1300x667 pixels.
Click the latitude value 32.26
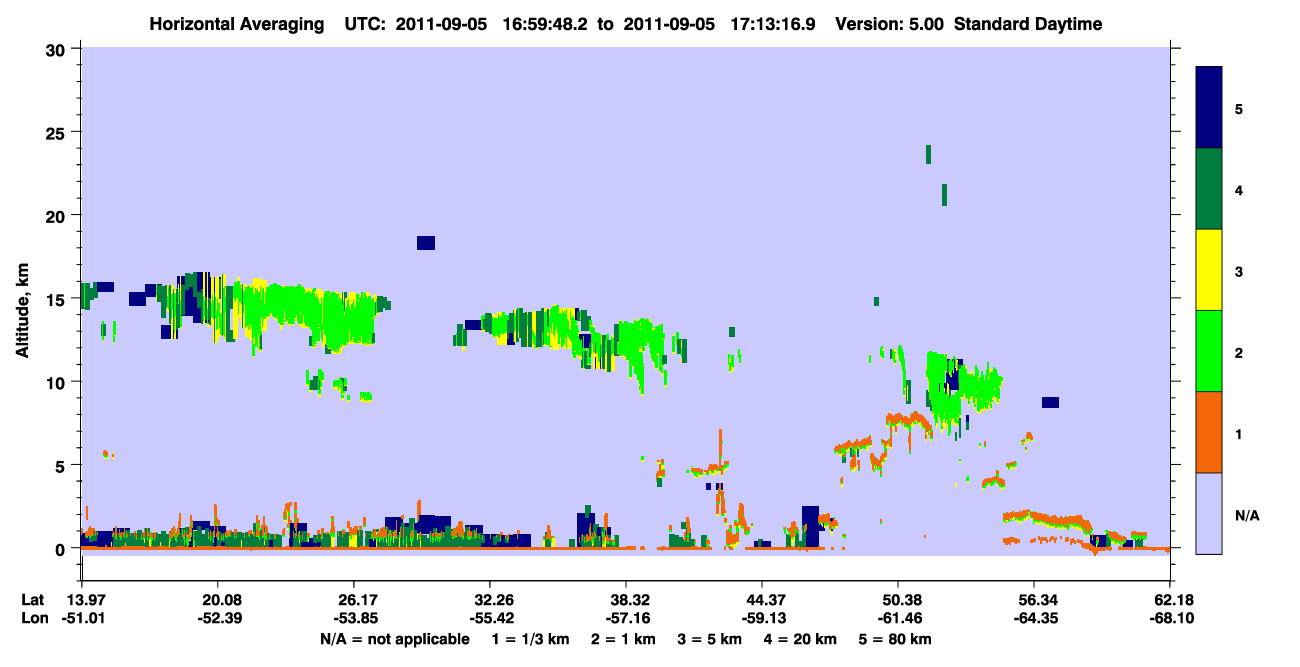click(490, 600)
